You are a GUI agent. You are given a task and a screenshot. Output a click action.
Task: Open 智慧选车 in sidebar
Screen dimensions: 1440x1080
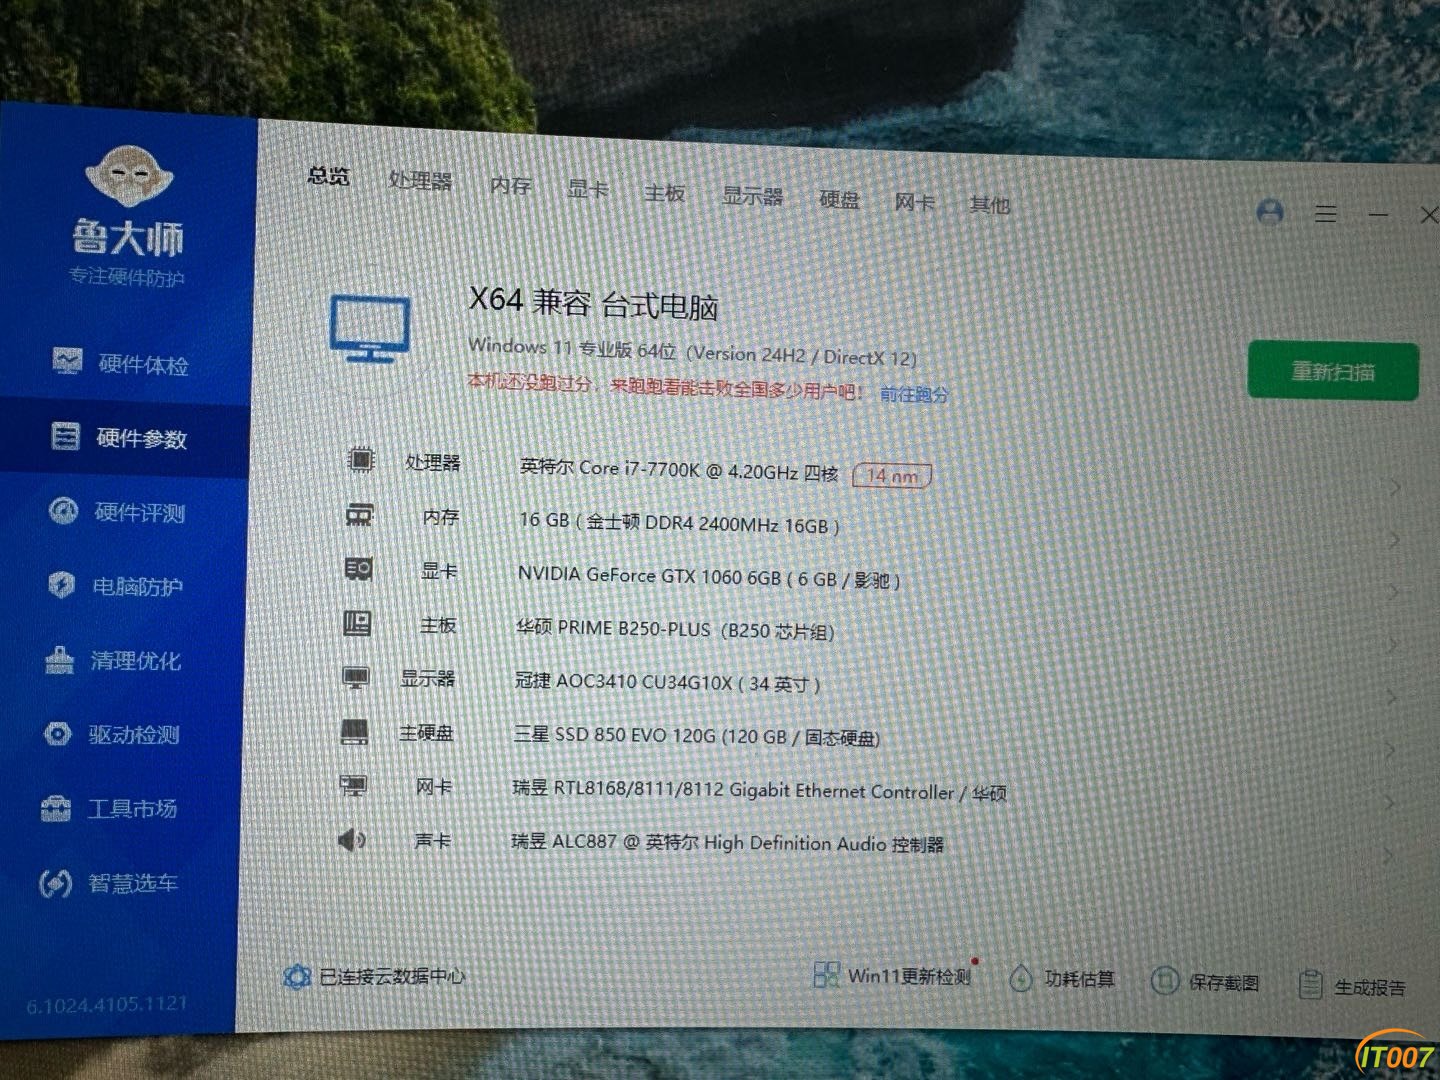(108, 883)
